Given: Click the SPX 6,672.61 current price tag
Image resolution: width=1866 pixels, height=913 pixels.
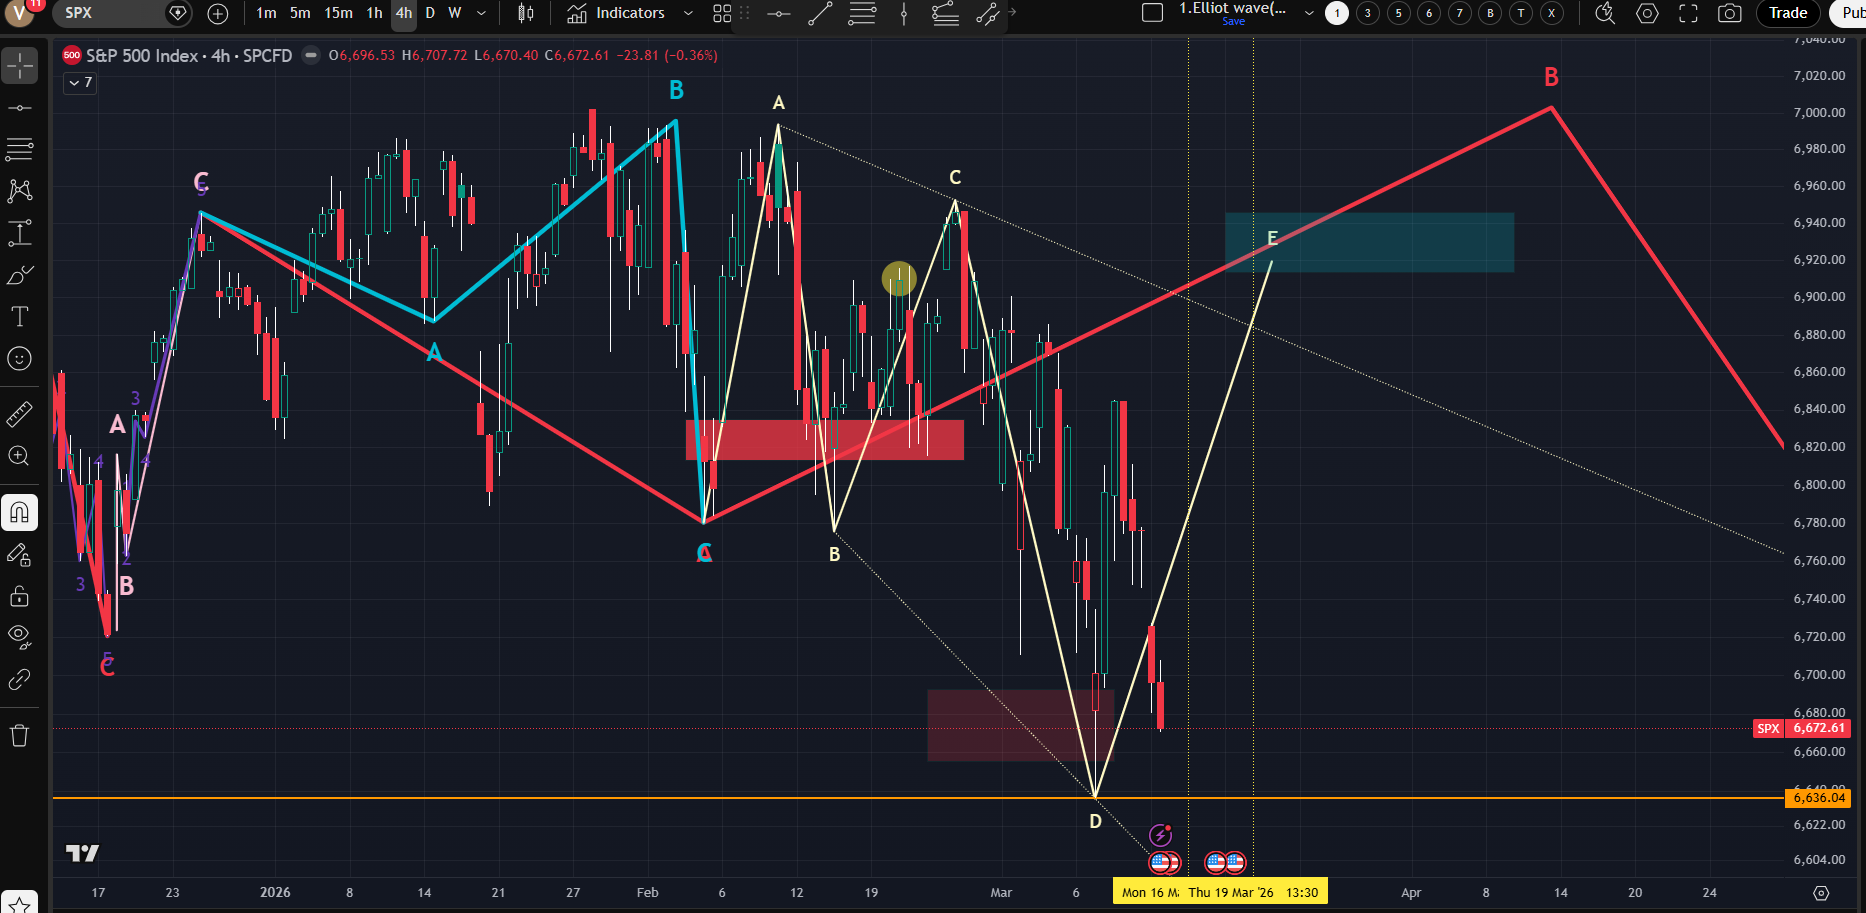Looking at the screenshot, I should pyautogui.click(x=1801, y=729).
